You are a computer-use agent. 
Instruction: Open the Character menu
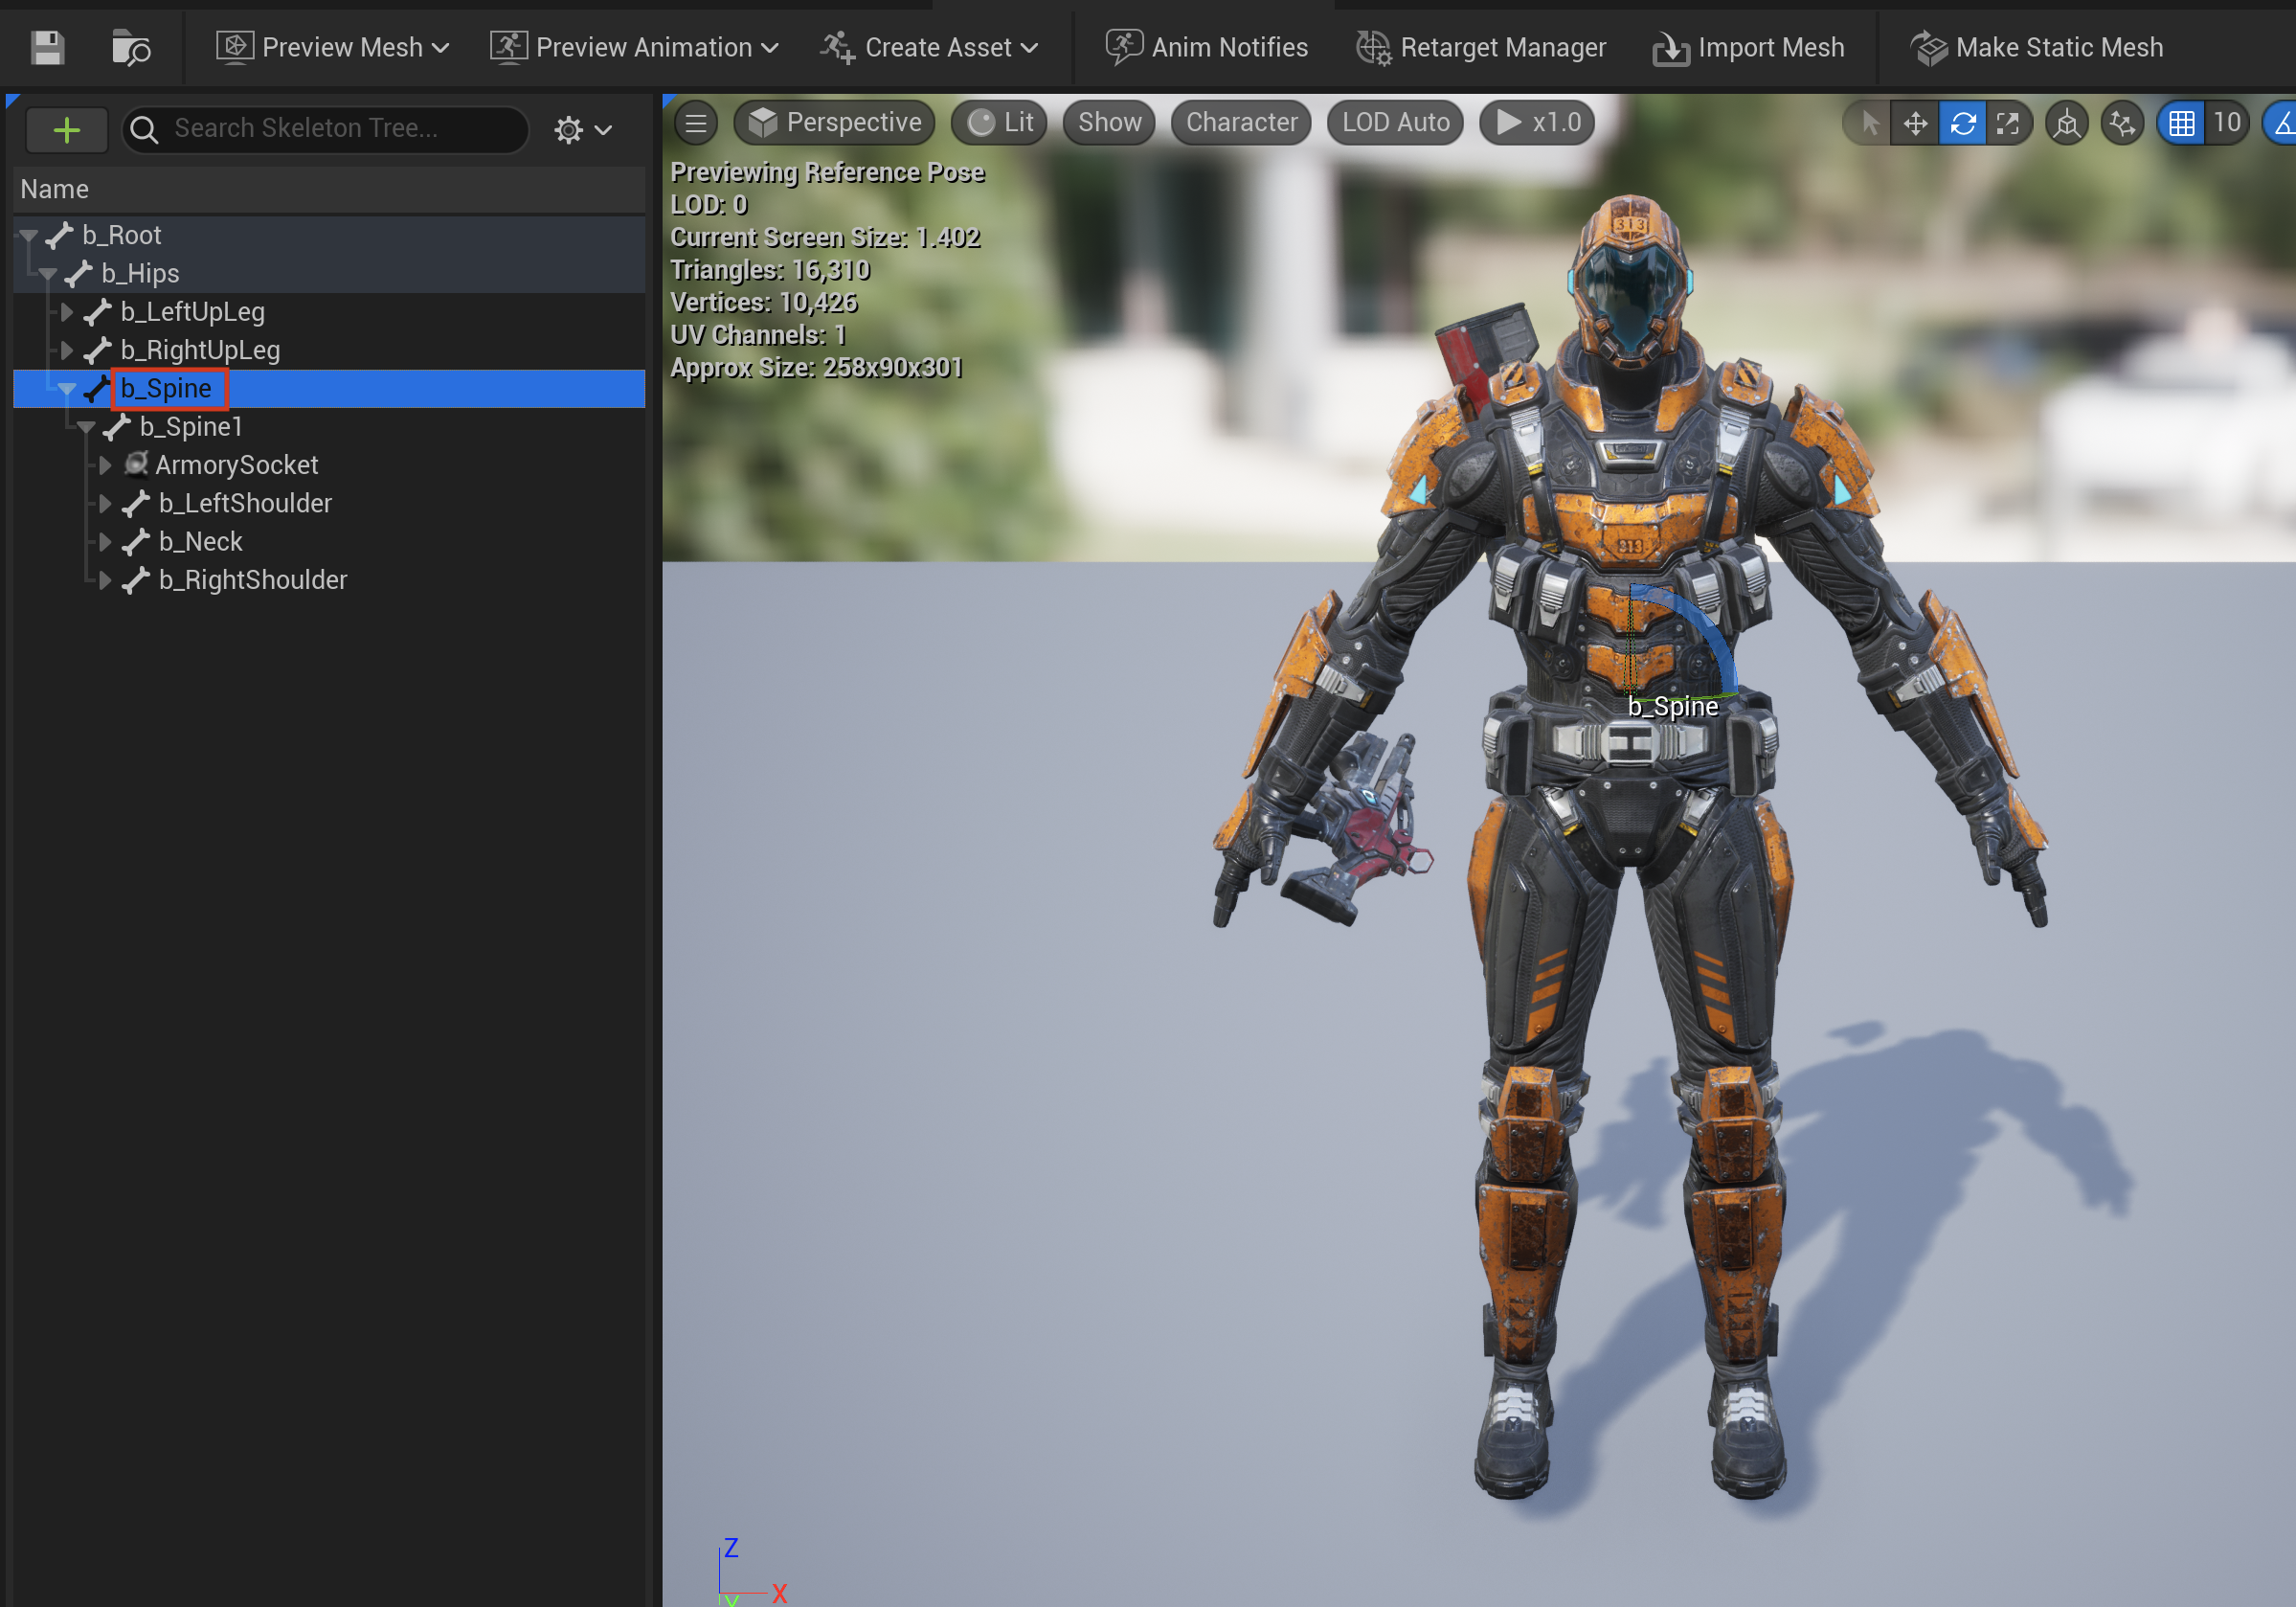pos(1241,123)
